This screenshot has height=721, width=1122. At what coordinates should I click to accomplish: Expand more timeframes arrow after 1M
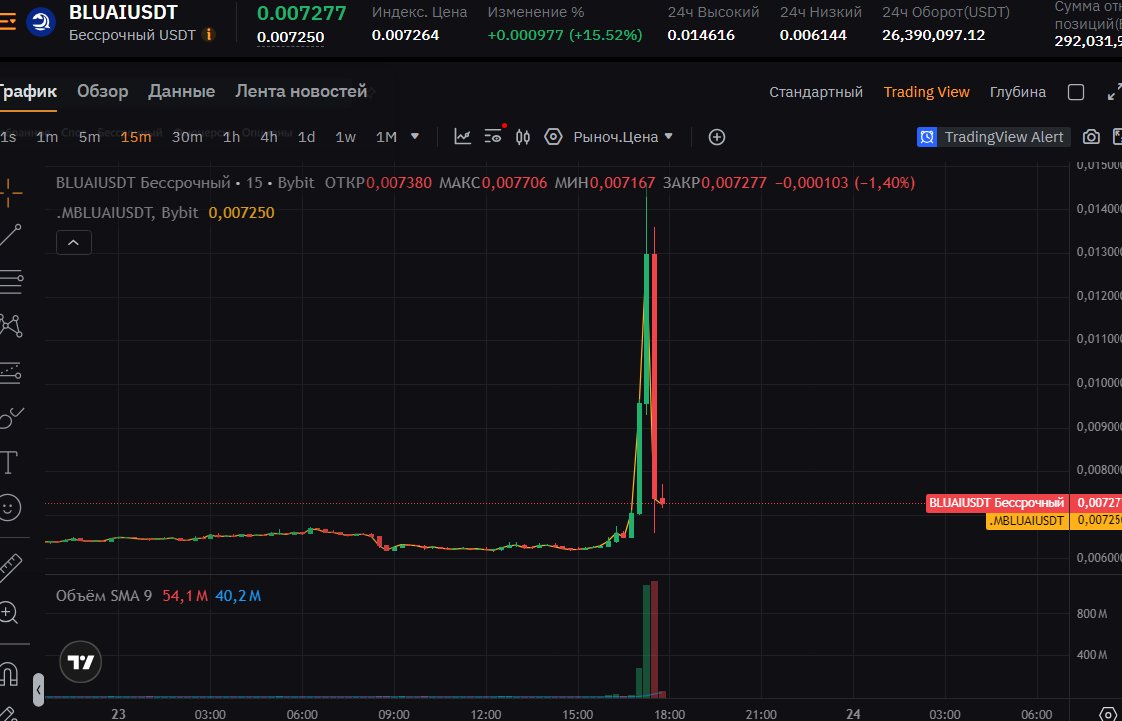414,136
